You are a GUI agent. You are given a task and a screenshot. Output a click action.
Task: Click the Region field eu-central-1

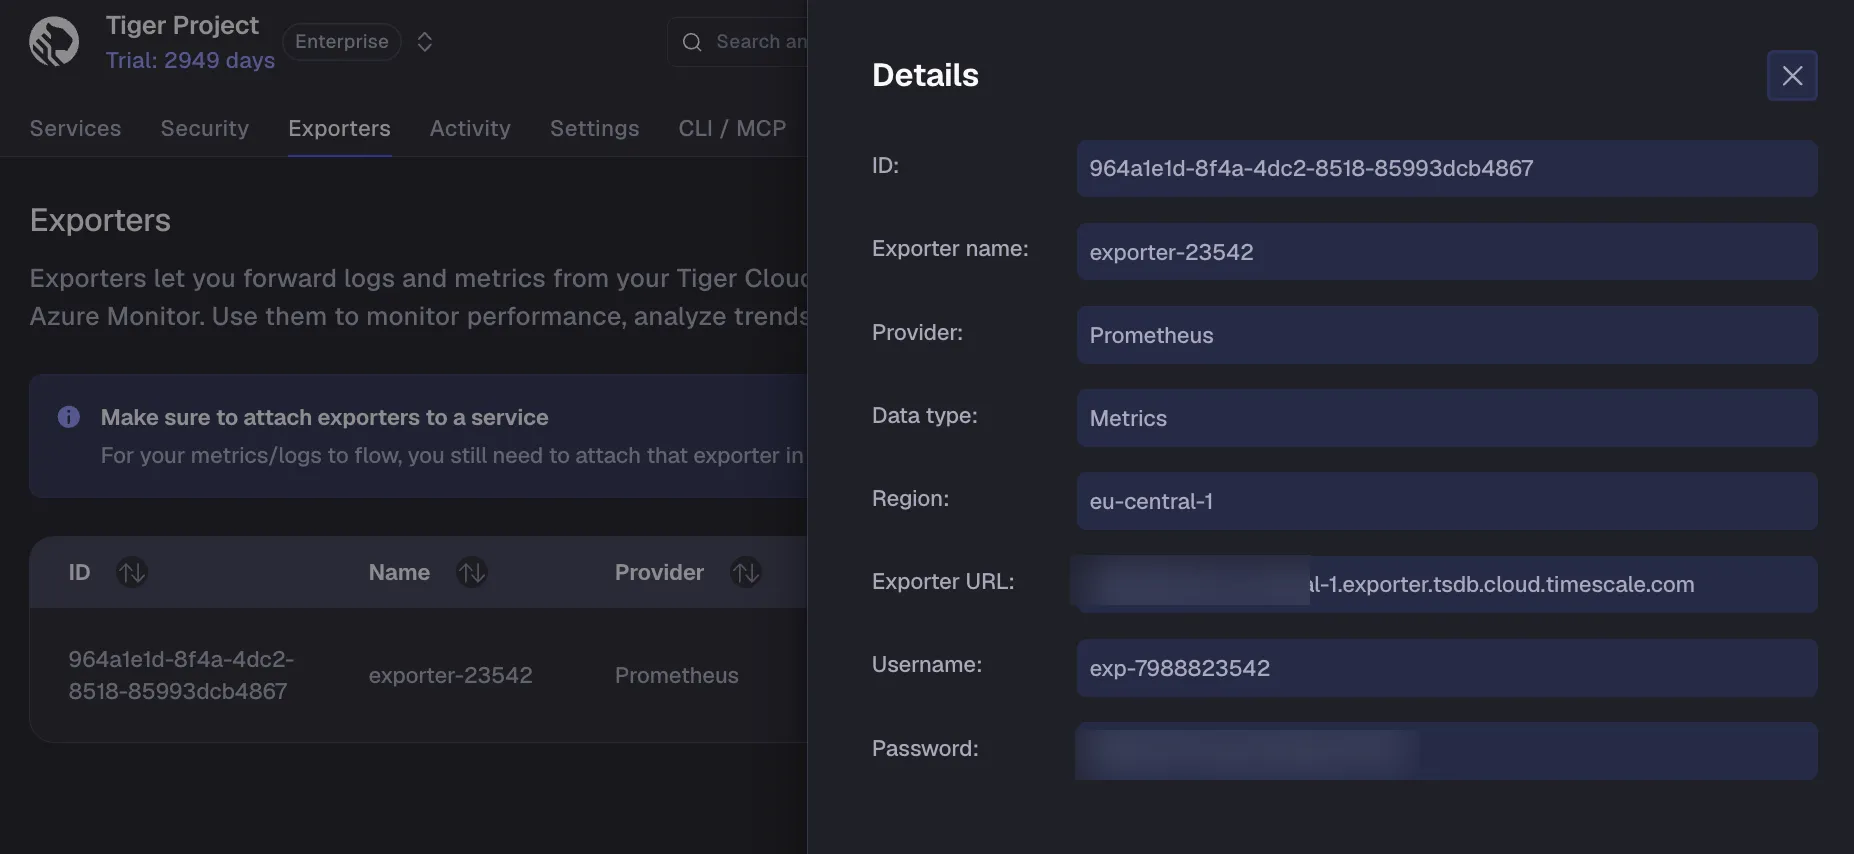(x=1447, y=501)
